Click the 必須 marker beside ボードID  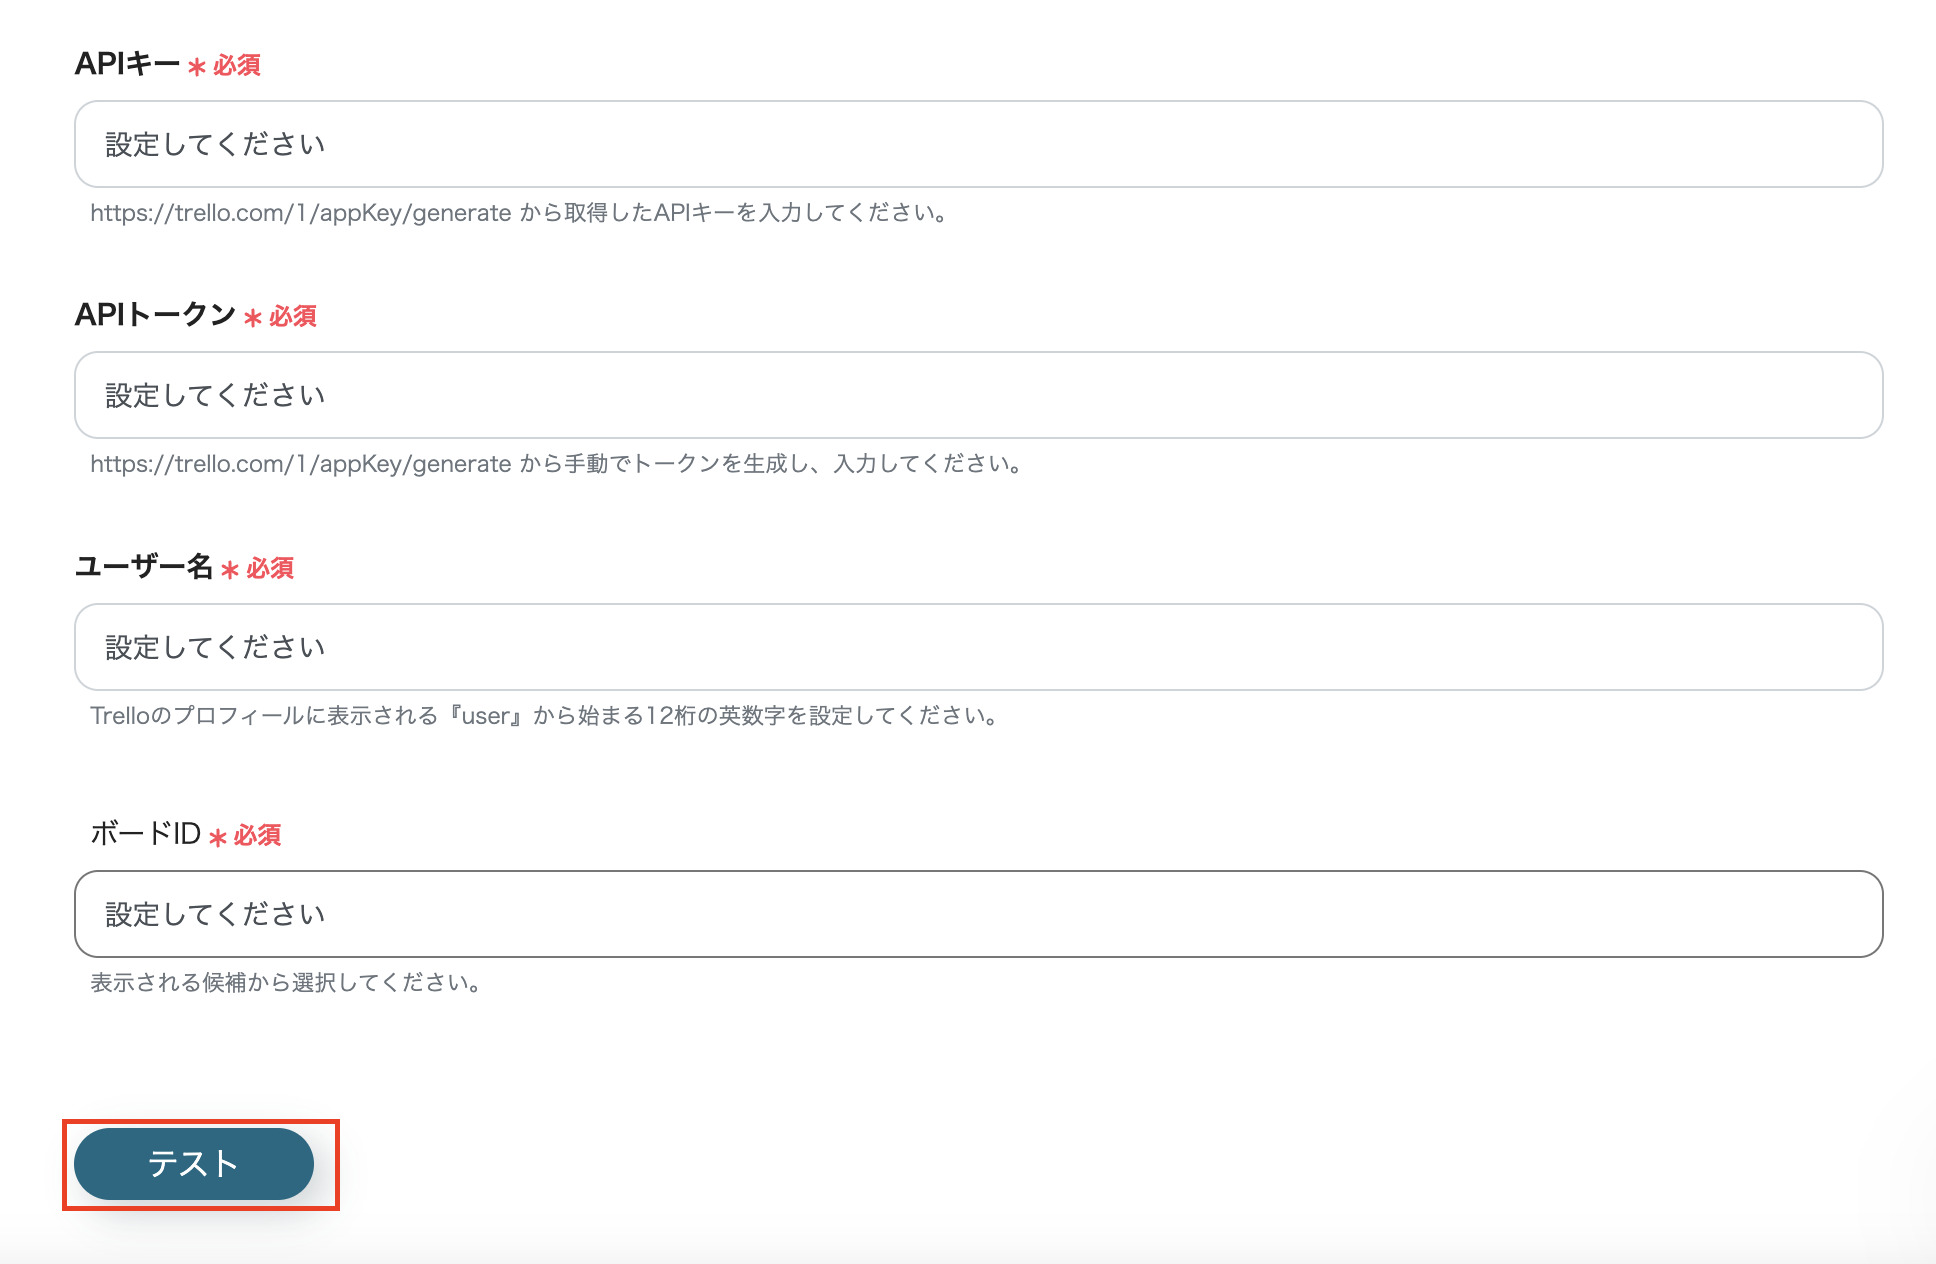coord(257,835)
